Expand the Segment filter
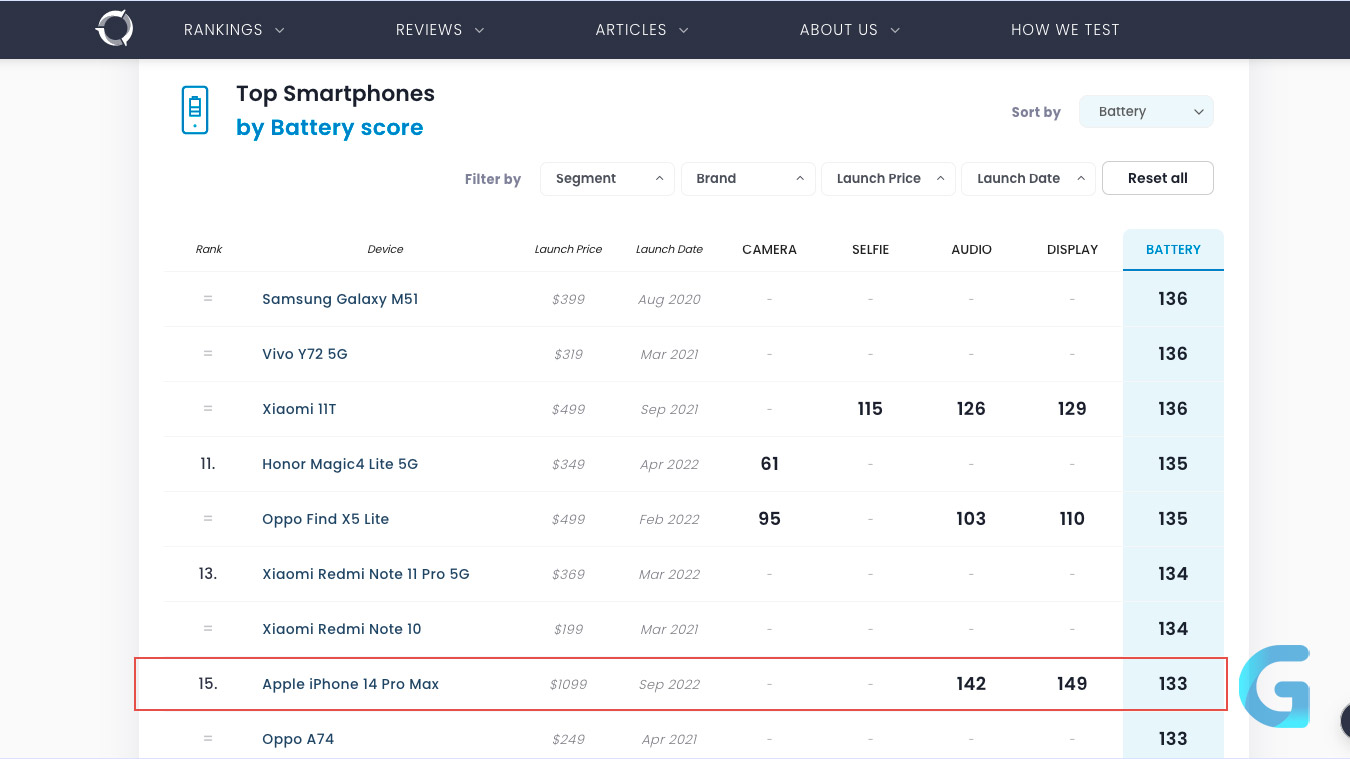The height and width of the screenshot is (759, 1350). [607, 178]
